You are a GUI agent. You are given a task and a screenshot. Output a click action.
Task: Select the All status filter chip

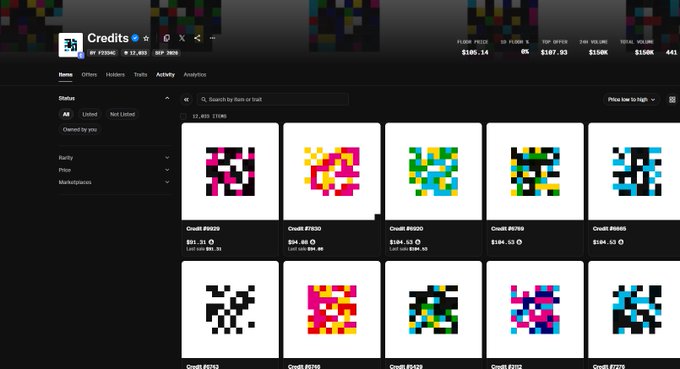click(x=66, y=114)
